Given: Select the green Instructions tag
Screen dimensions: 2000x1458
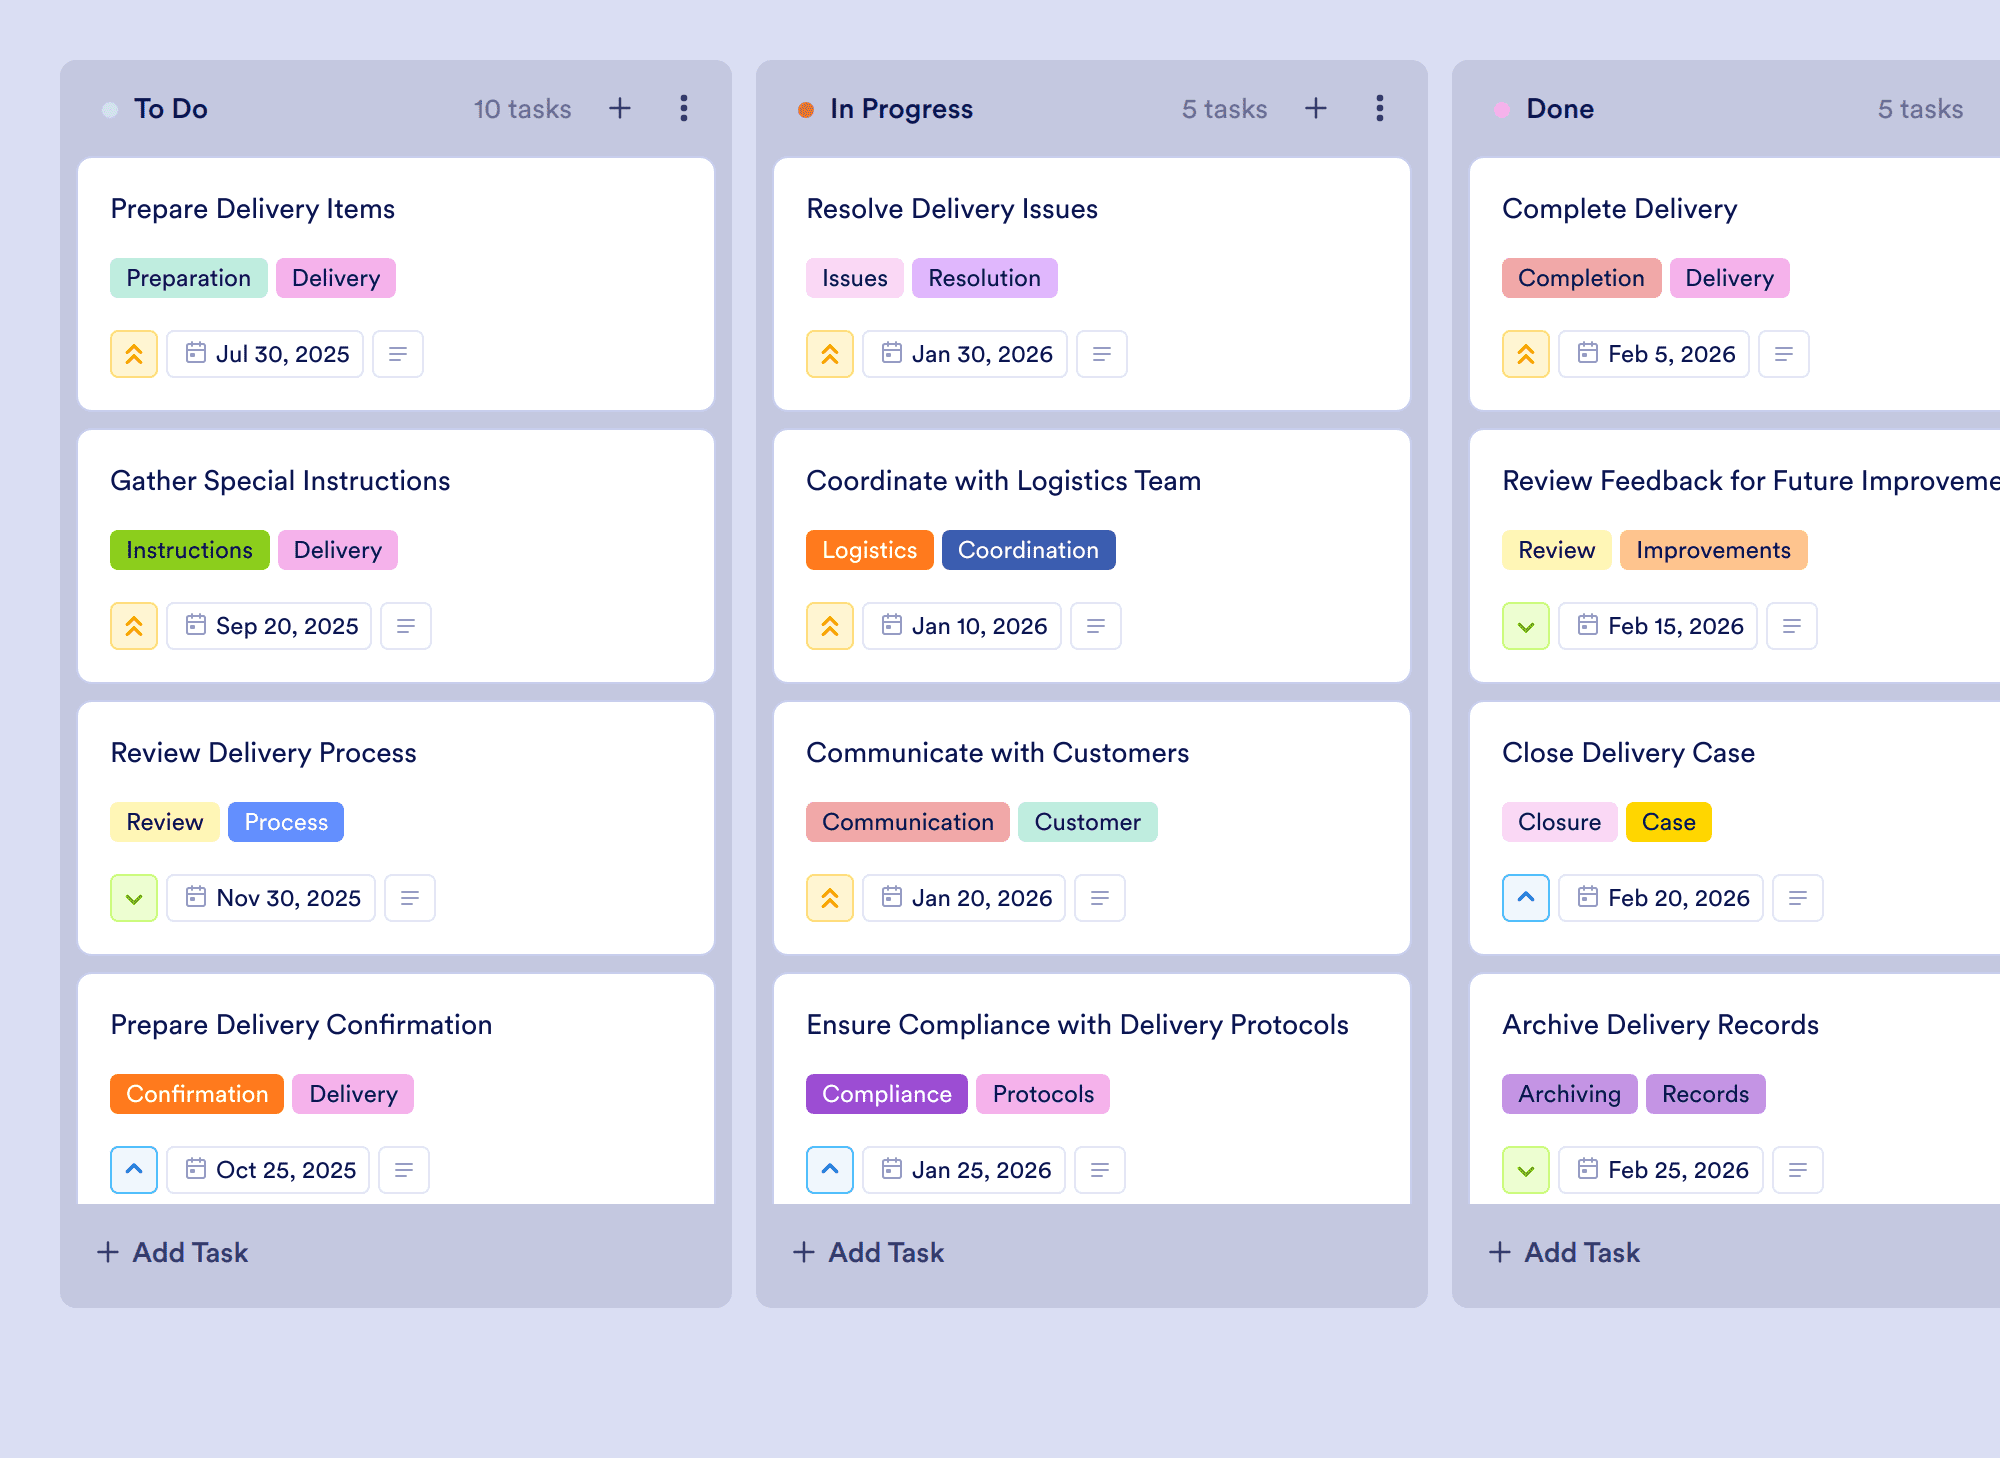Looking at the screenshot, I should pos(190,550).
